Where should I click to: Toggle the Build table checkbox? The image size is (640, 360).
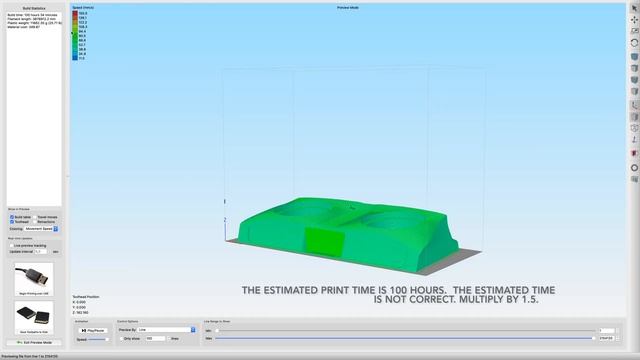[x=12, y=217]
